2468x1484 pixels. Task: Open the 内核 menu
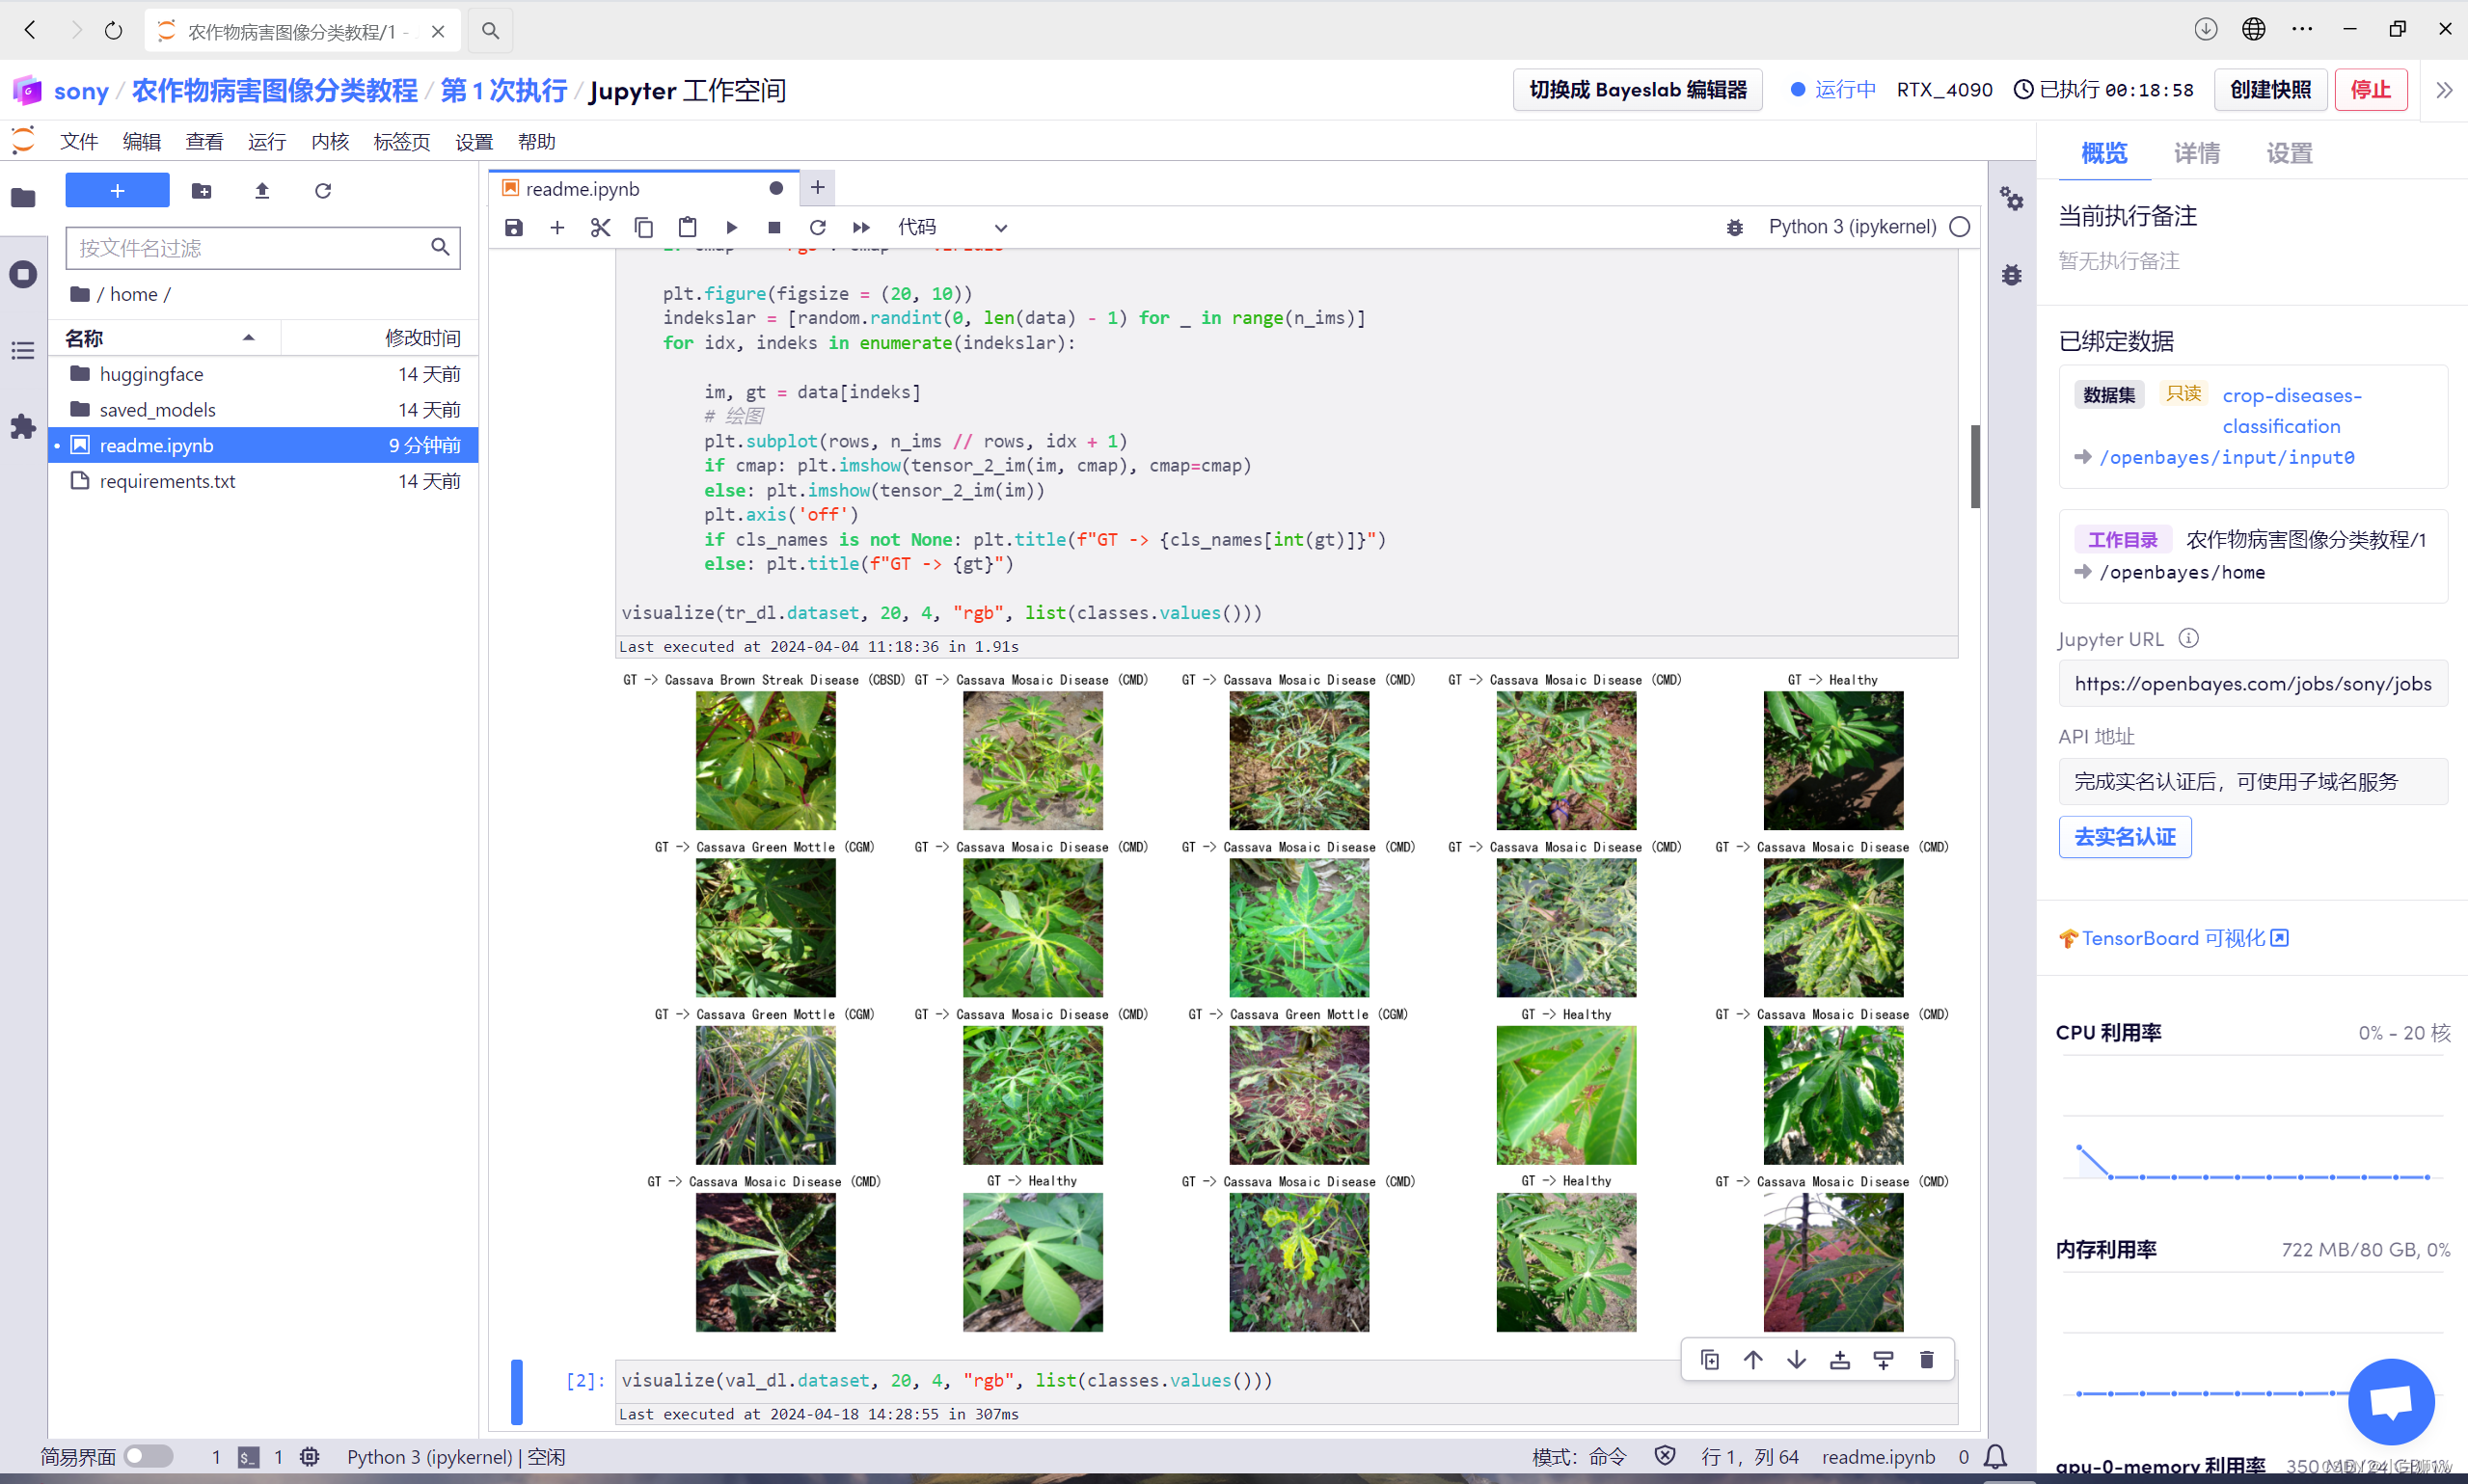coord(329,141)
